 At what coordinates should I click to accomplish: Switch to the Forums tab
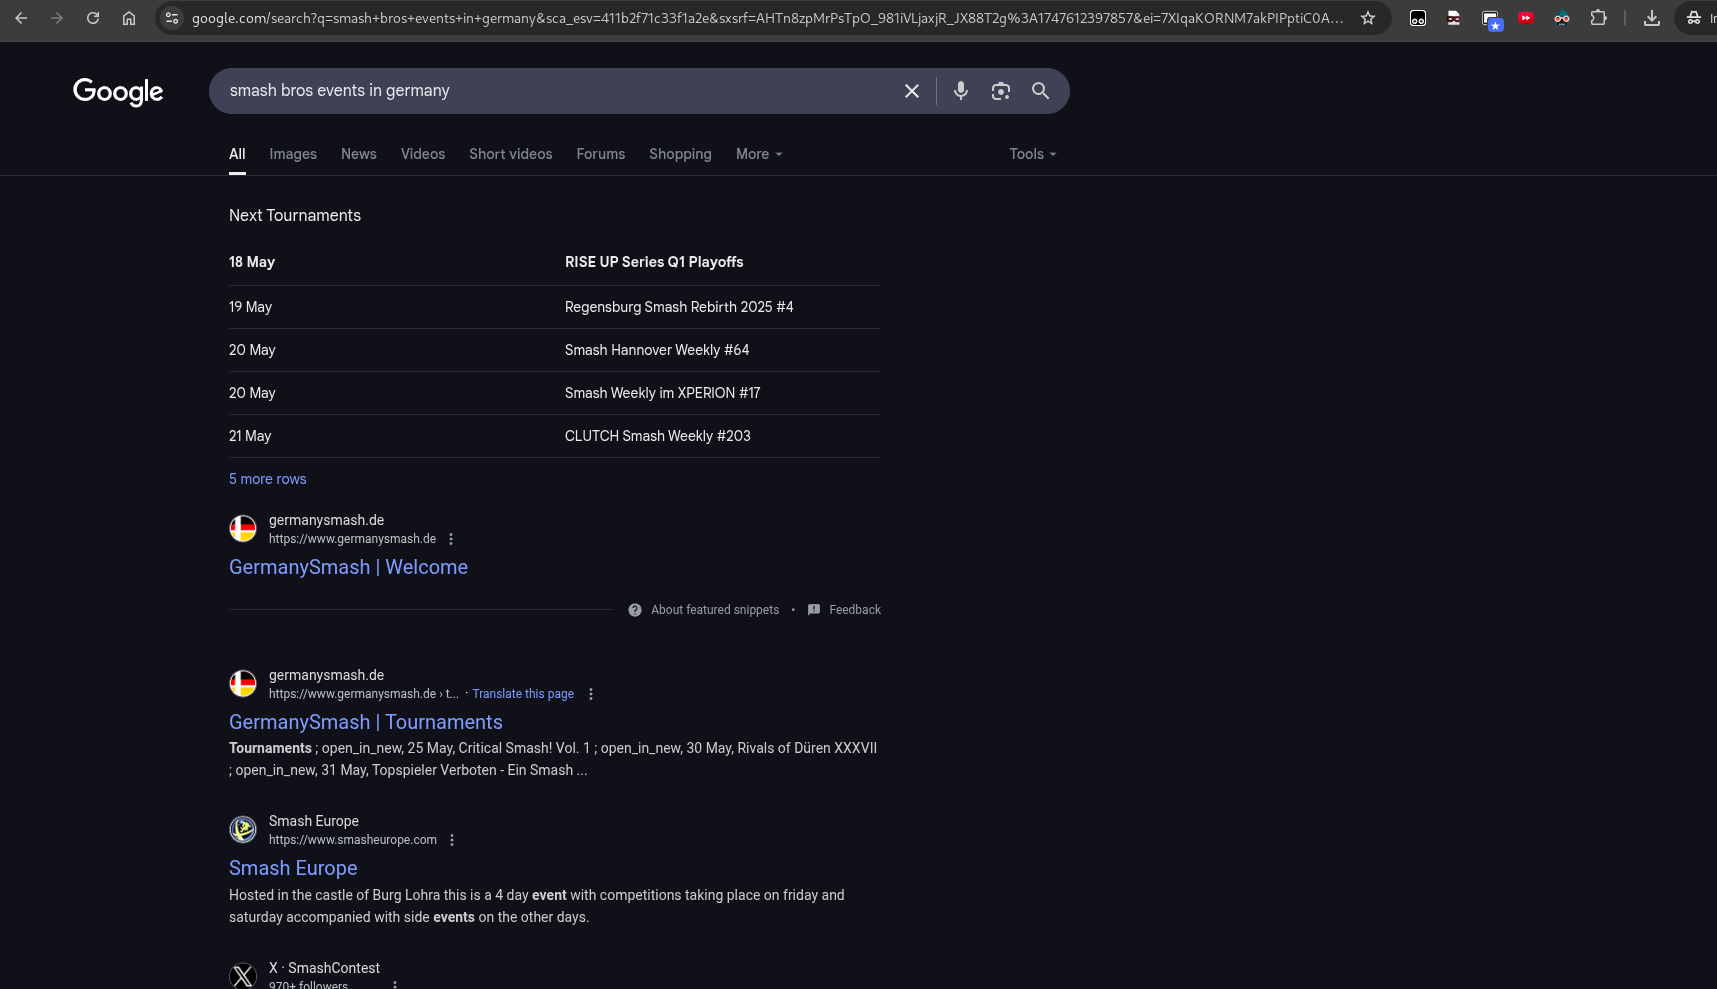tap(600, 154)
